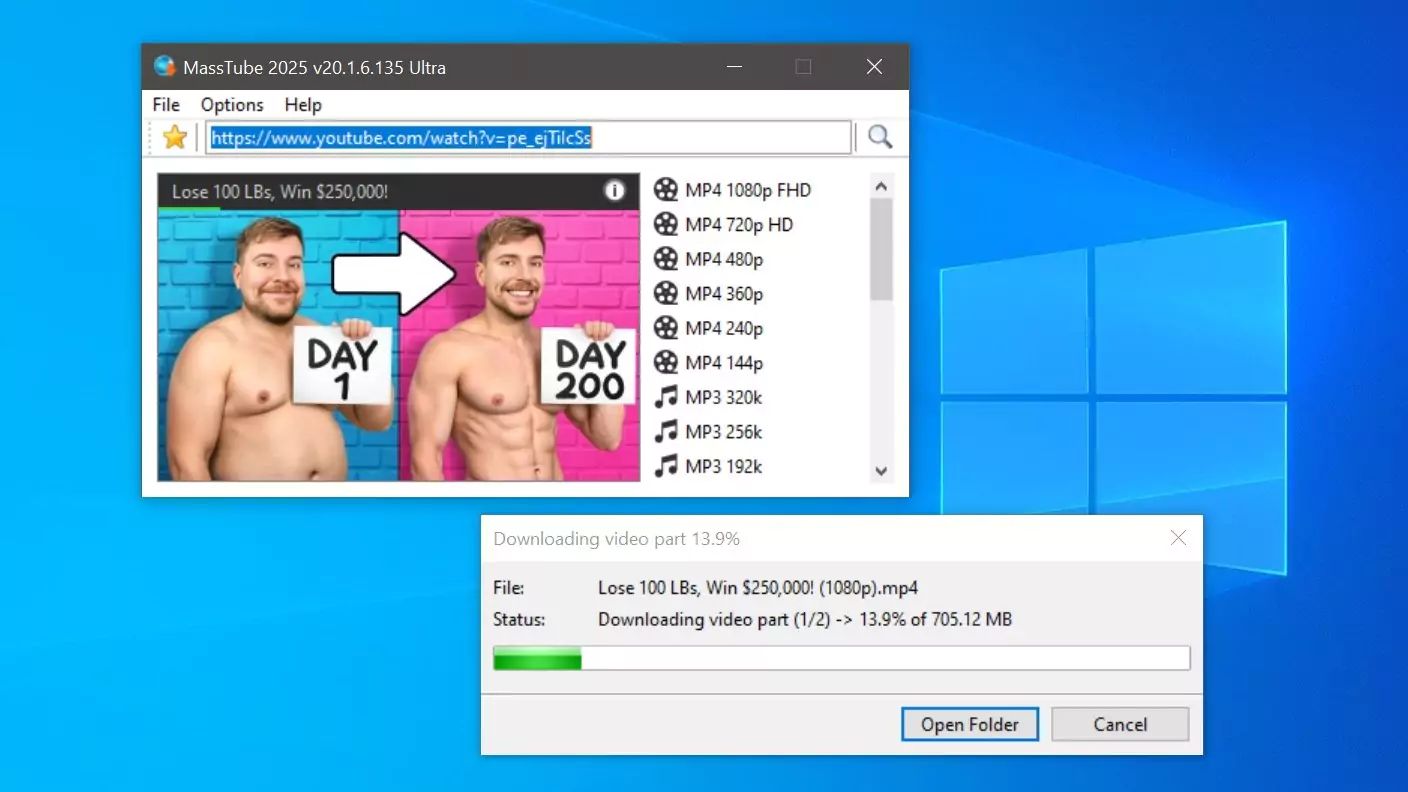Click music note icon beside MP3 256k
The image size is (1408, 792).
(666, 432)
